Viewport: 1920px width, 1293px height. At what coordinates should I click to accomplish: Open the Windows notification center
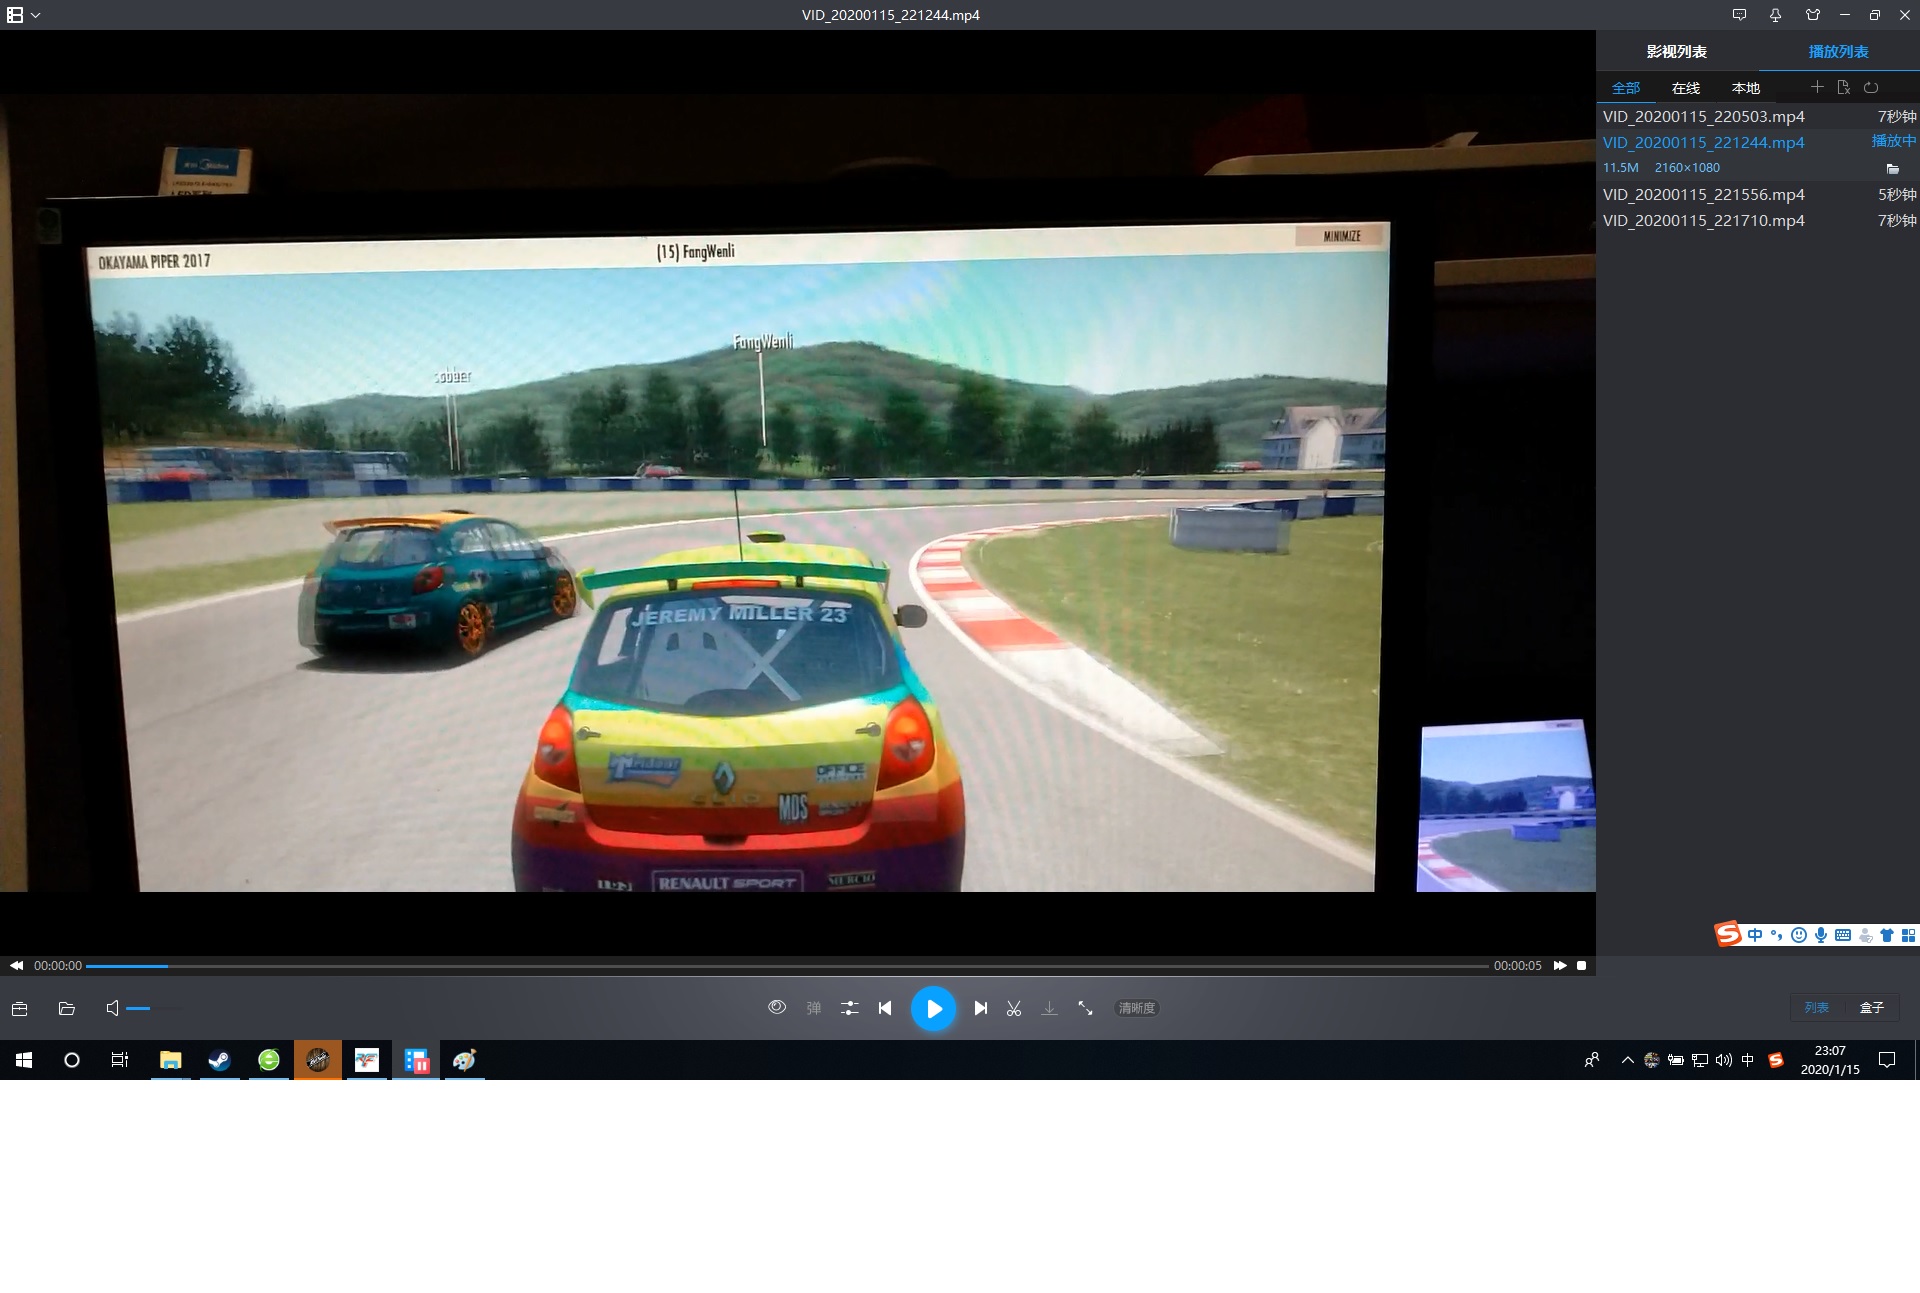(1887, 1060)
